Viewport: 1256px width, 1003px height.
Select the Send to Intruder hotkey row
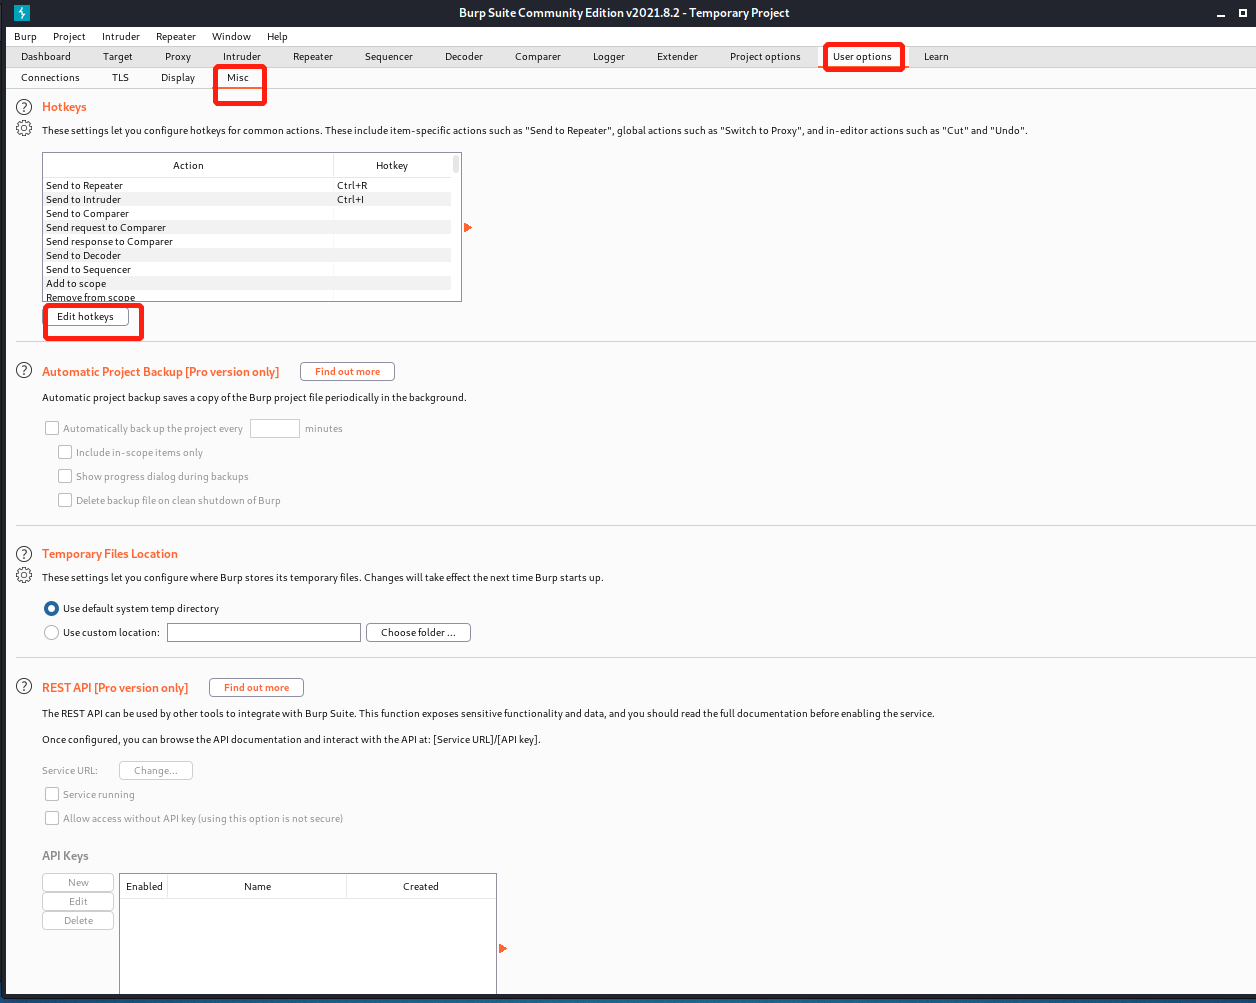[x=247, y=200]
